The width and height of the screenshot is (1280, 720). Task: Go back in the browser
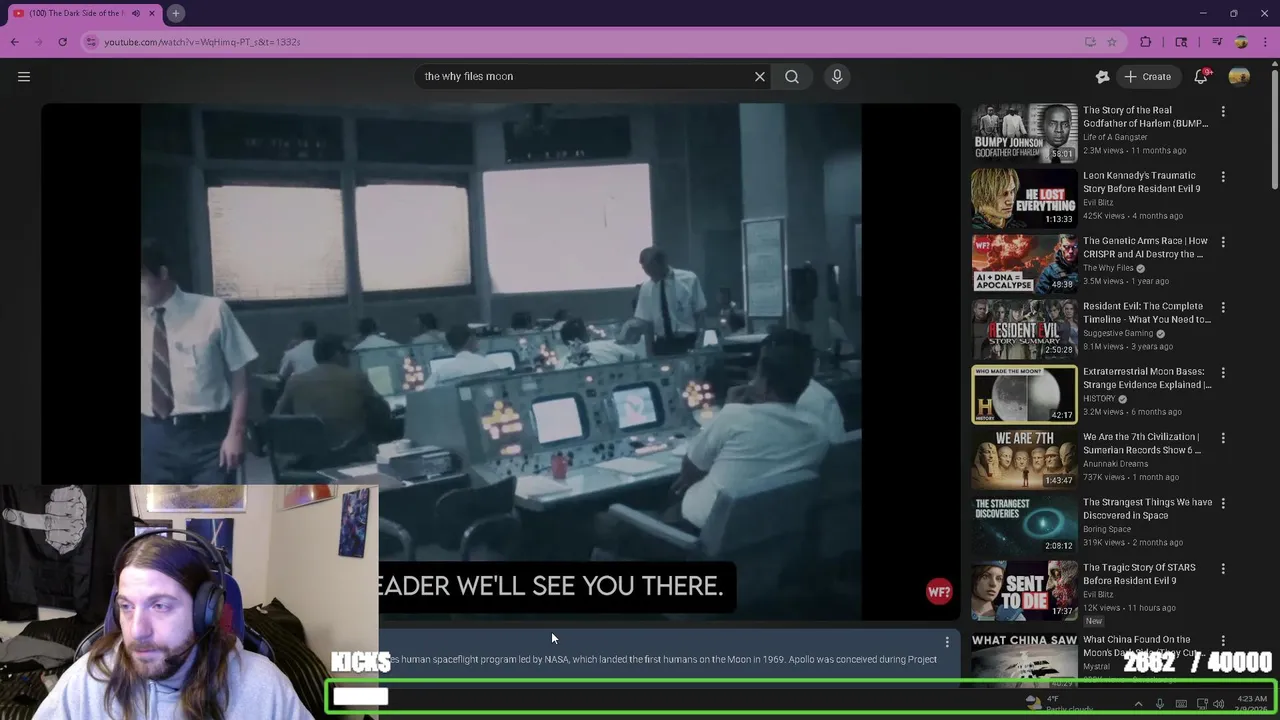[14, 42]
